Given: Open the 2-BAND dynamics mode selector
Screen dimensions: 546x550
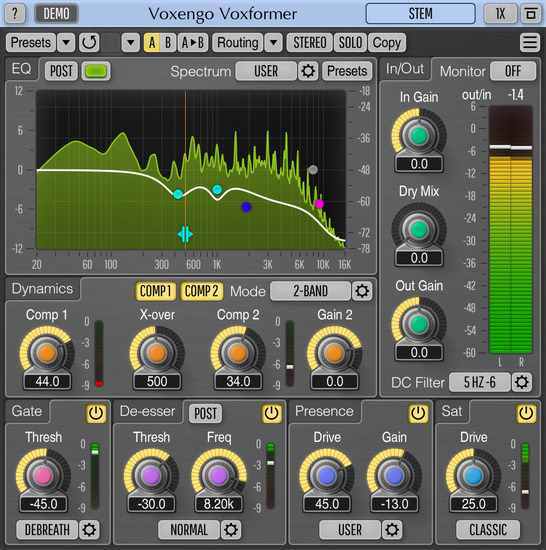Looking at the screenshot, I should (x=310, y=291).
